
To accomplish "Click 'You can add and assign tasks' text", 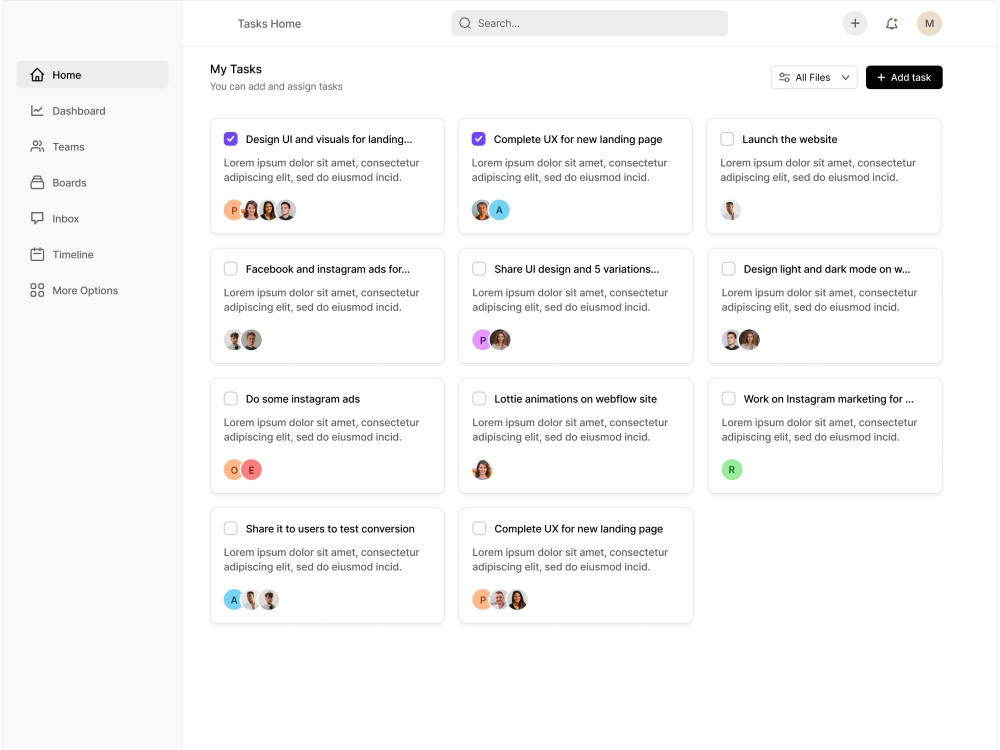I will point(276,86).
